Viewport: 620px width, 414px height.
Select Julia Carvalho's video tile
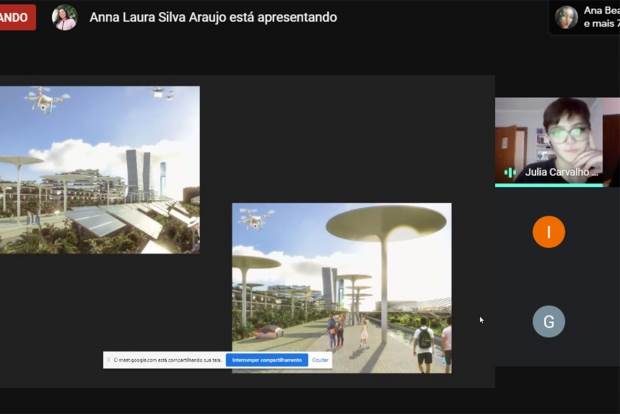pos(556,140)
